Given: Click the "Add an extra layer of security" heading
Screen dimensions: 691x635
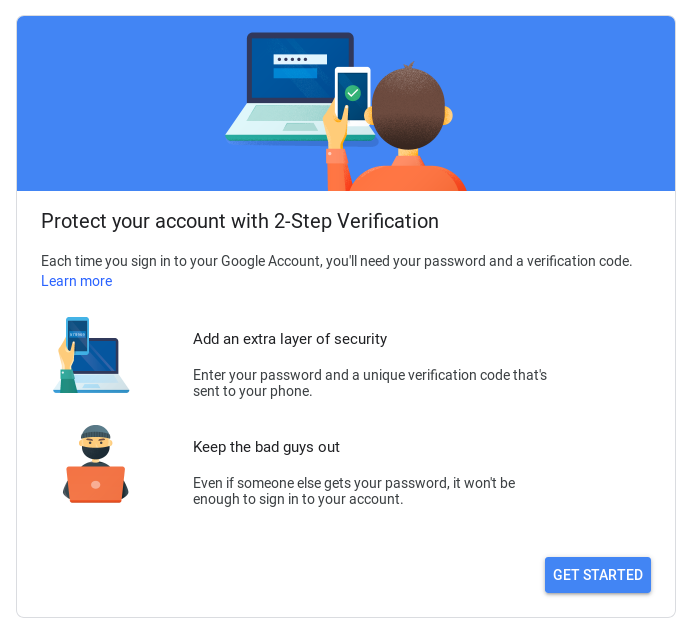Looking at the screenshot, I should click(290, 339).
